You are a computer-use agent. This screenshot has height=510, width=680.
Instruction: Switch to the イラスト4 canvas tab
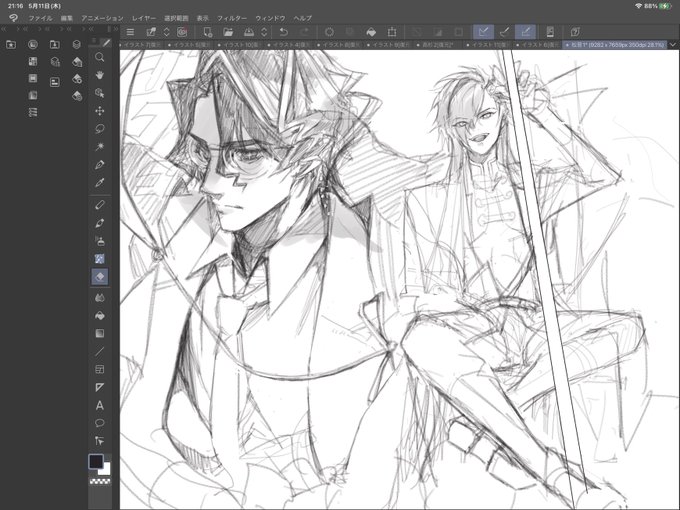click(x=288, y=45)
